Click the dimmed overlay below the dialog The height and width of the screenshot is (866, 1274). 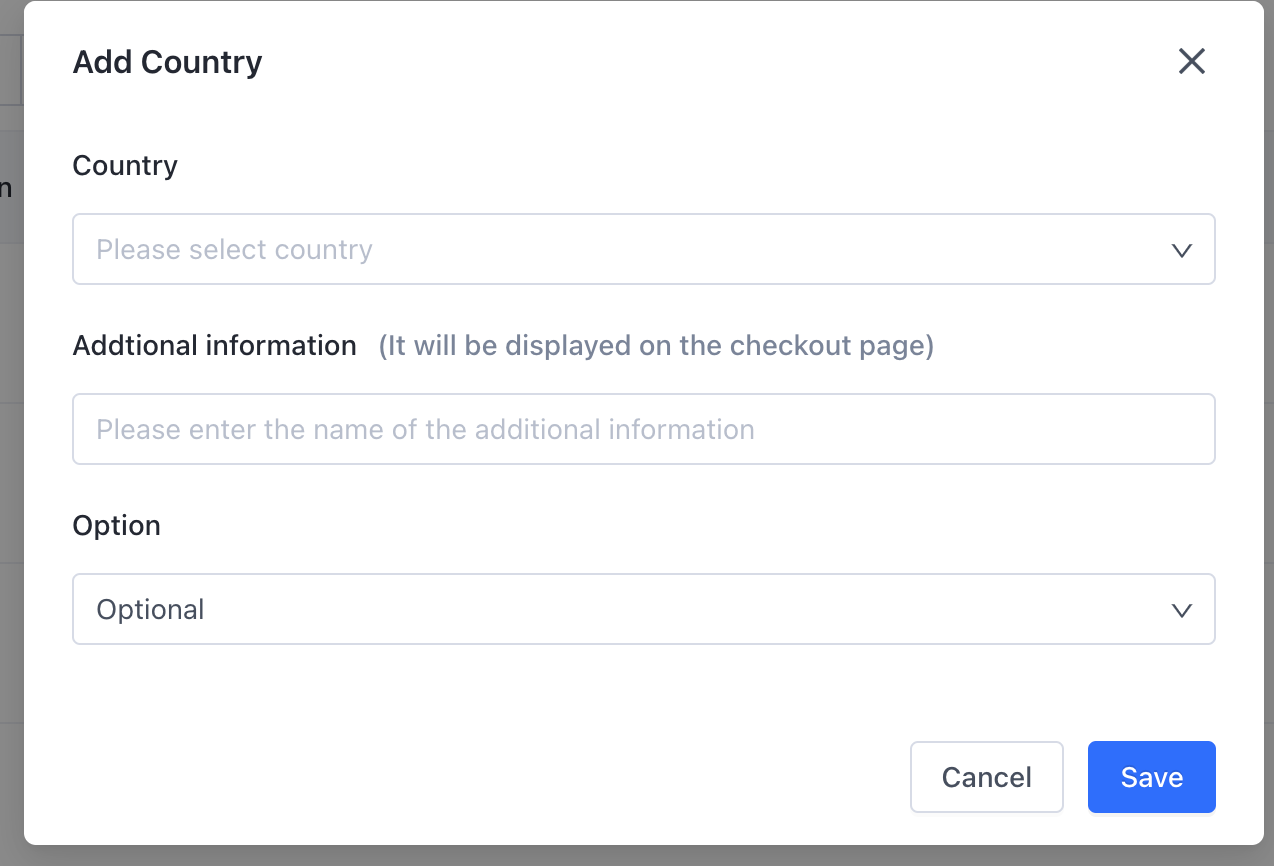640,856
